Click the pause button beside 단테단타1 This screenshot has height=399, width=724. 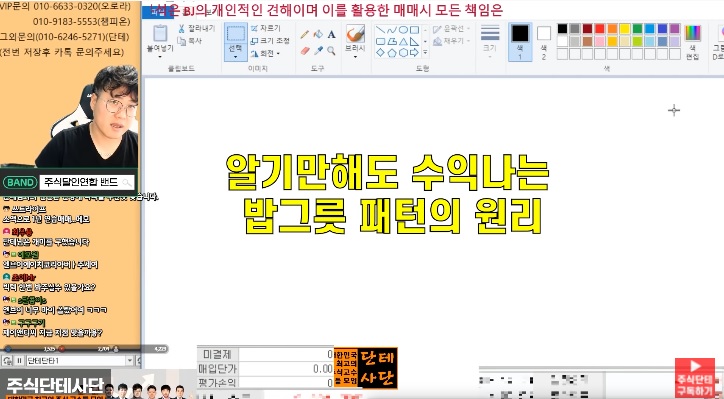coord(20,361)
